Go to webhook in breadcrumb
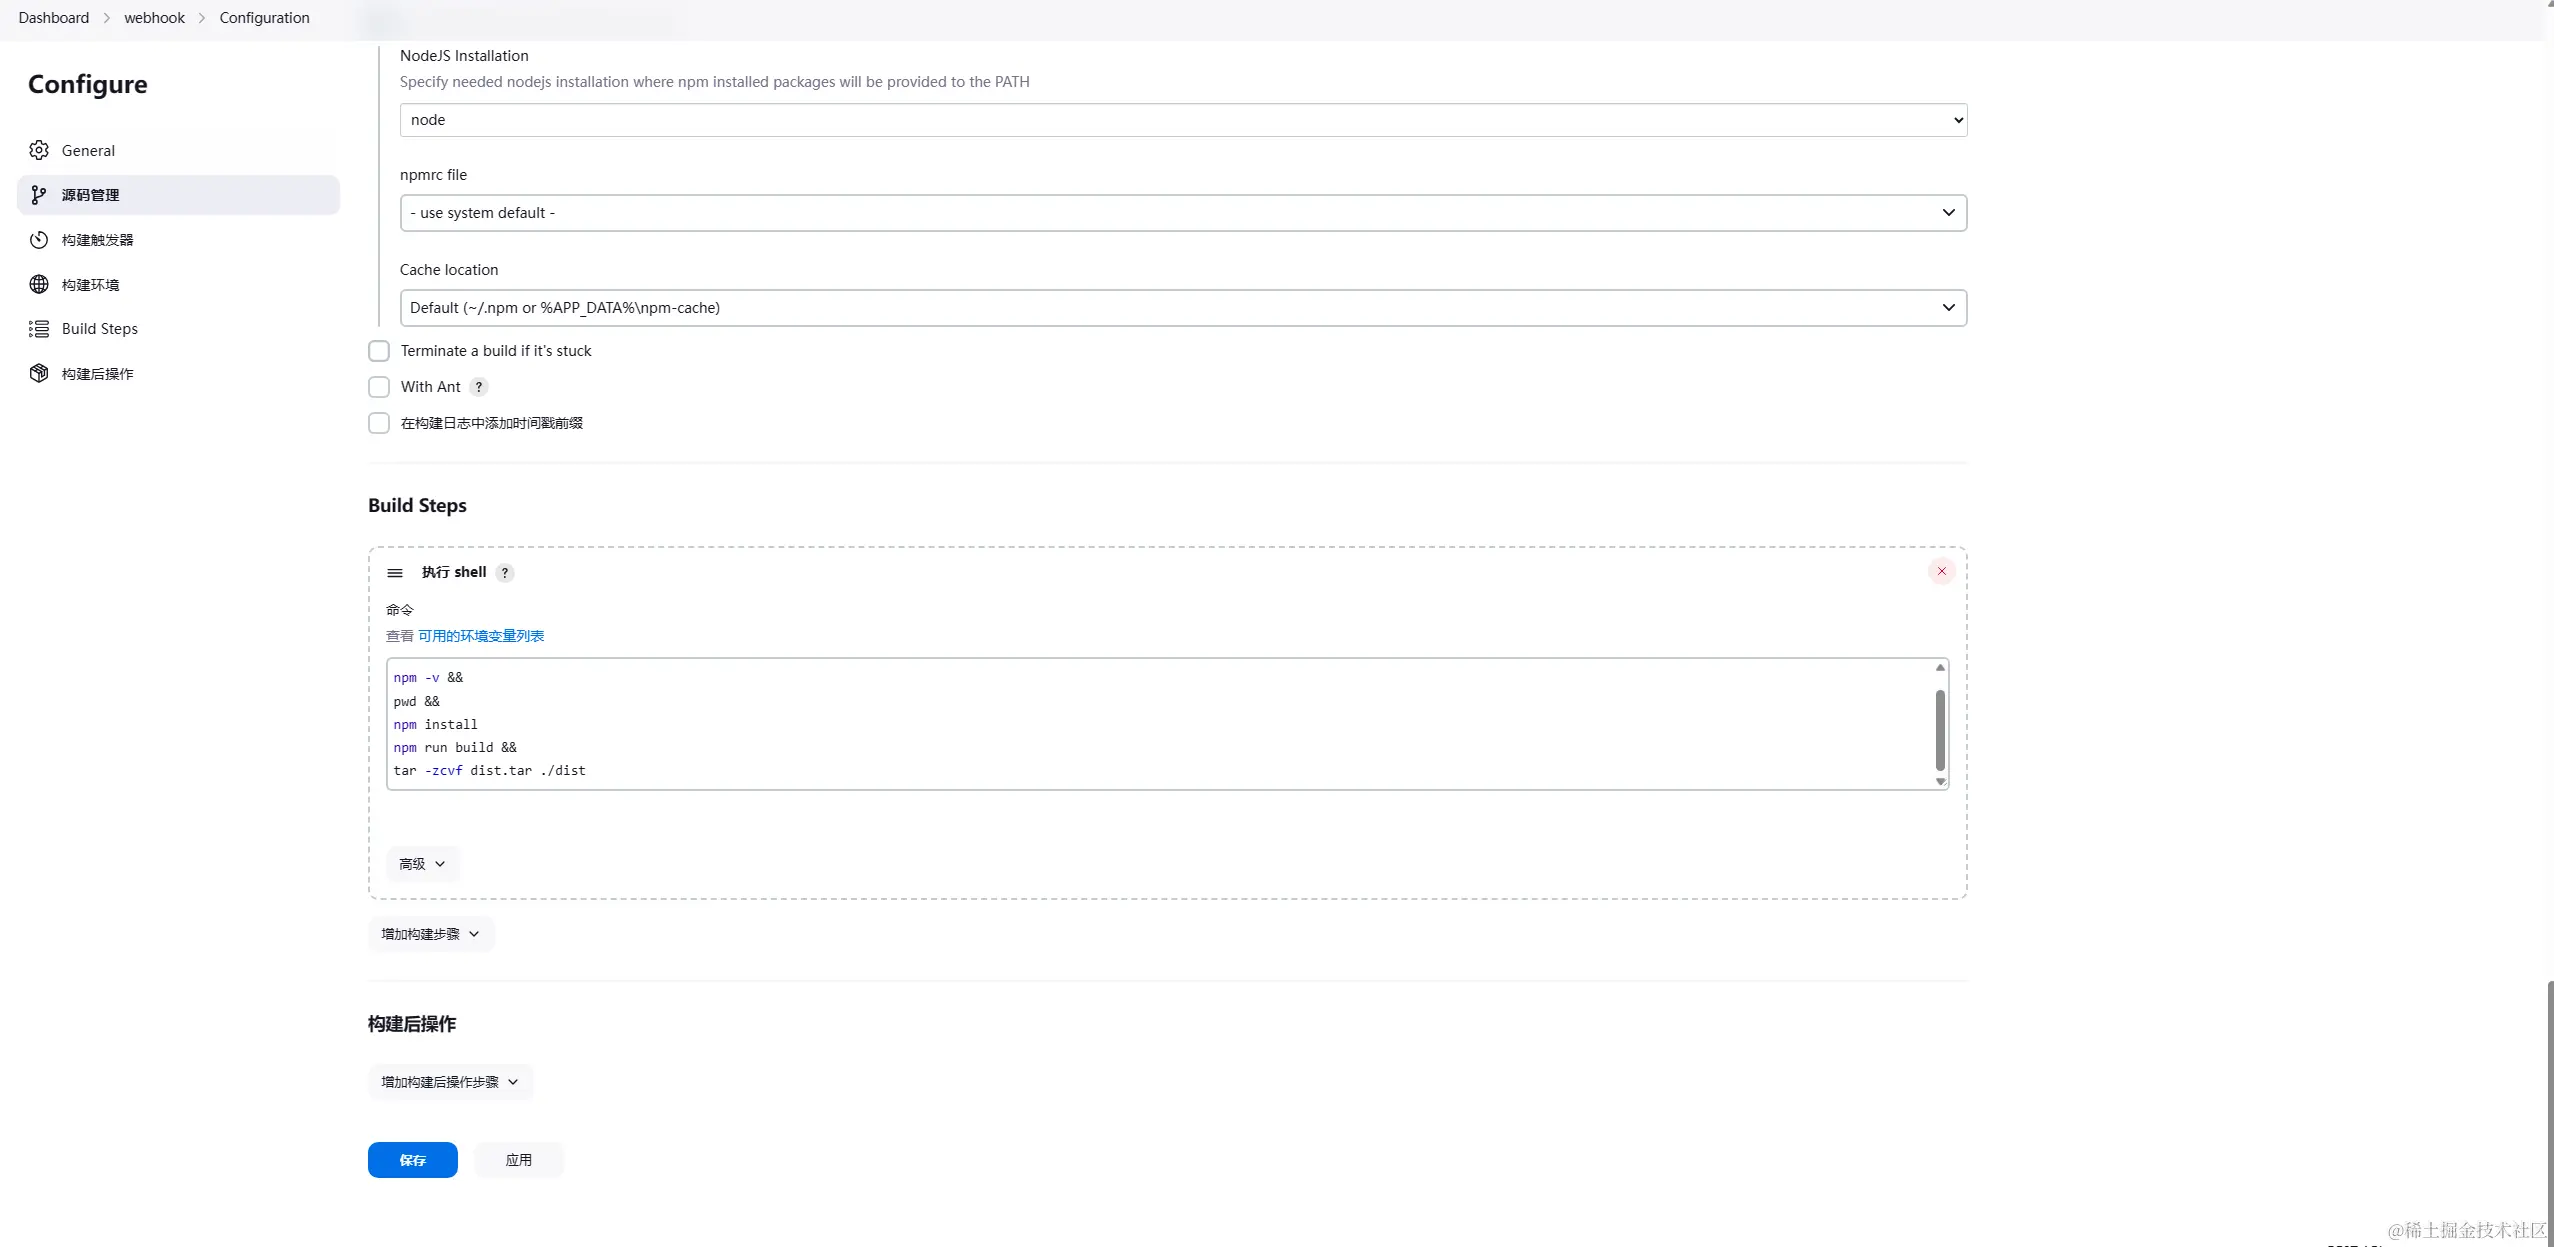This screenshot has width=2554, height=1247. (x=154, y=18)
